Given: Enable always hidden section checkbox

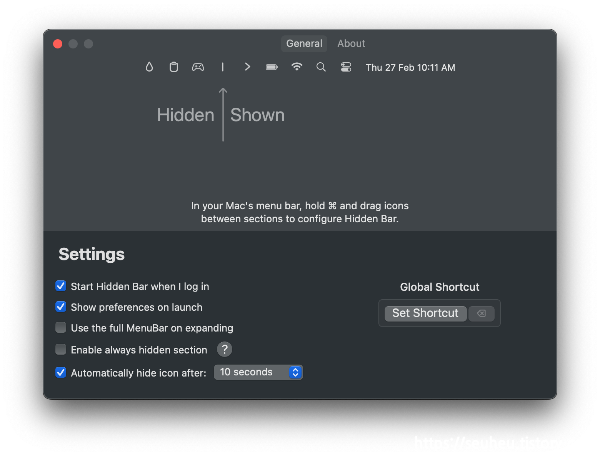Looking at the screenshot, I should [x=60, y=349].
